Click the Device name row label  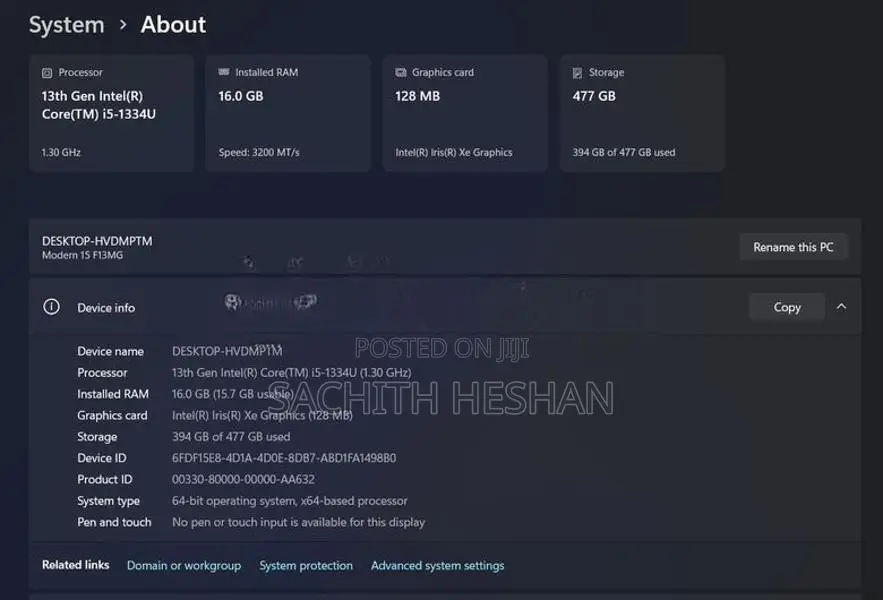click(x=110, y=352)
